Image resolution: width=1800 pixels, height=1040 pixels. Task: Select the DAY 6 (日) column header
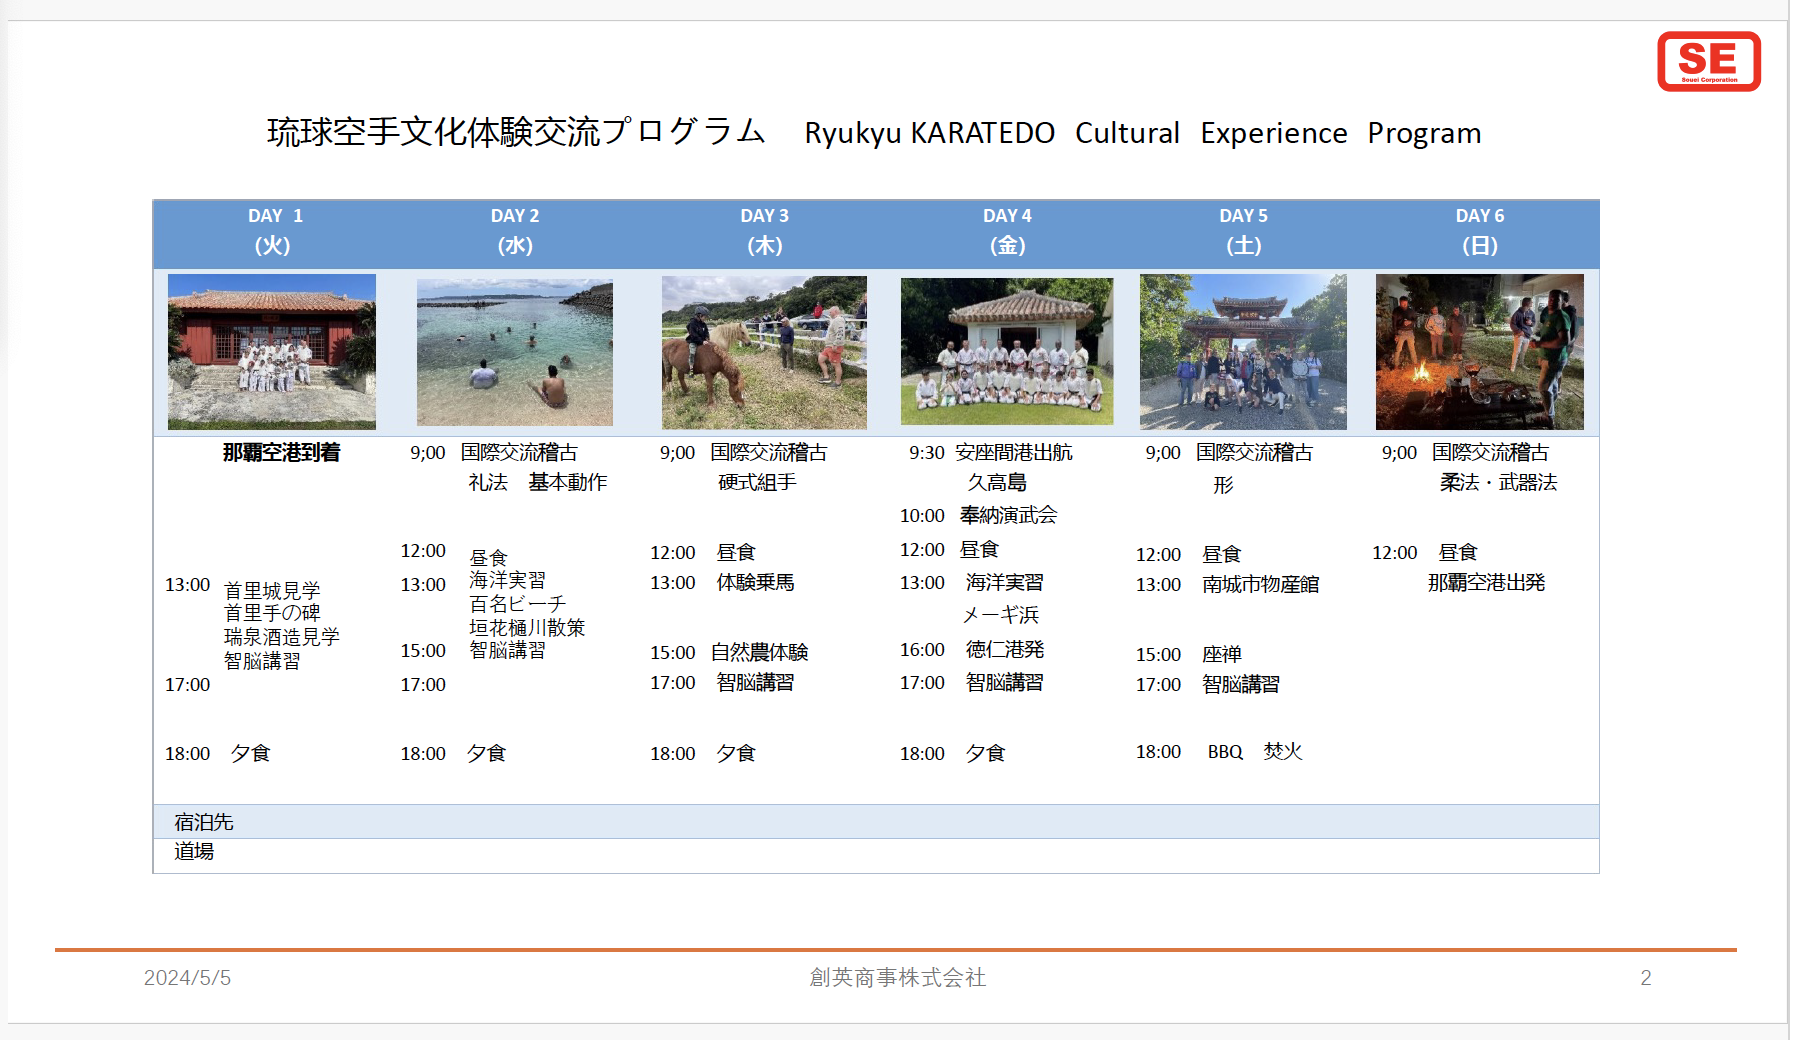pos(1479,231)
